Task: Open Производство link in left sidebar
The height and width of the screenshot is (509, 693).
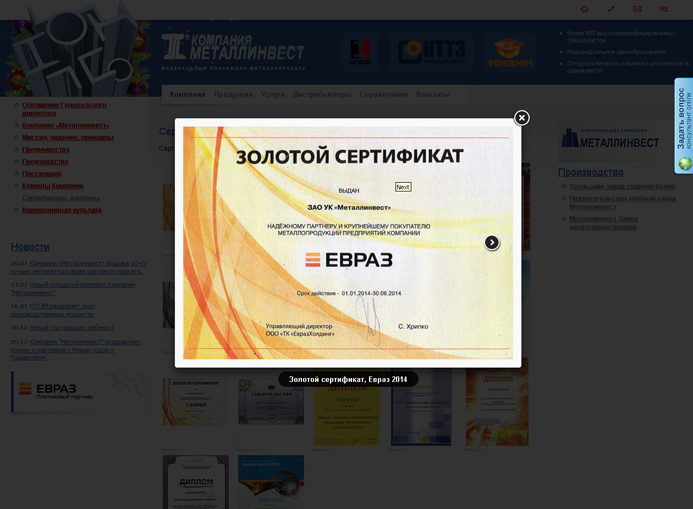Action: pyautogui.click(x=45, y=162)
